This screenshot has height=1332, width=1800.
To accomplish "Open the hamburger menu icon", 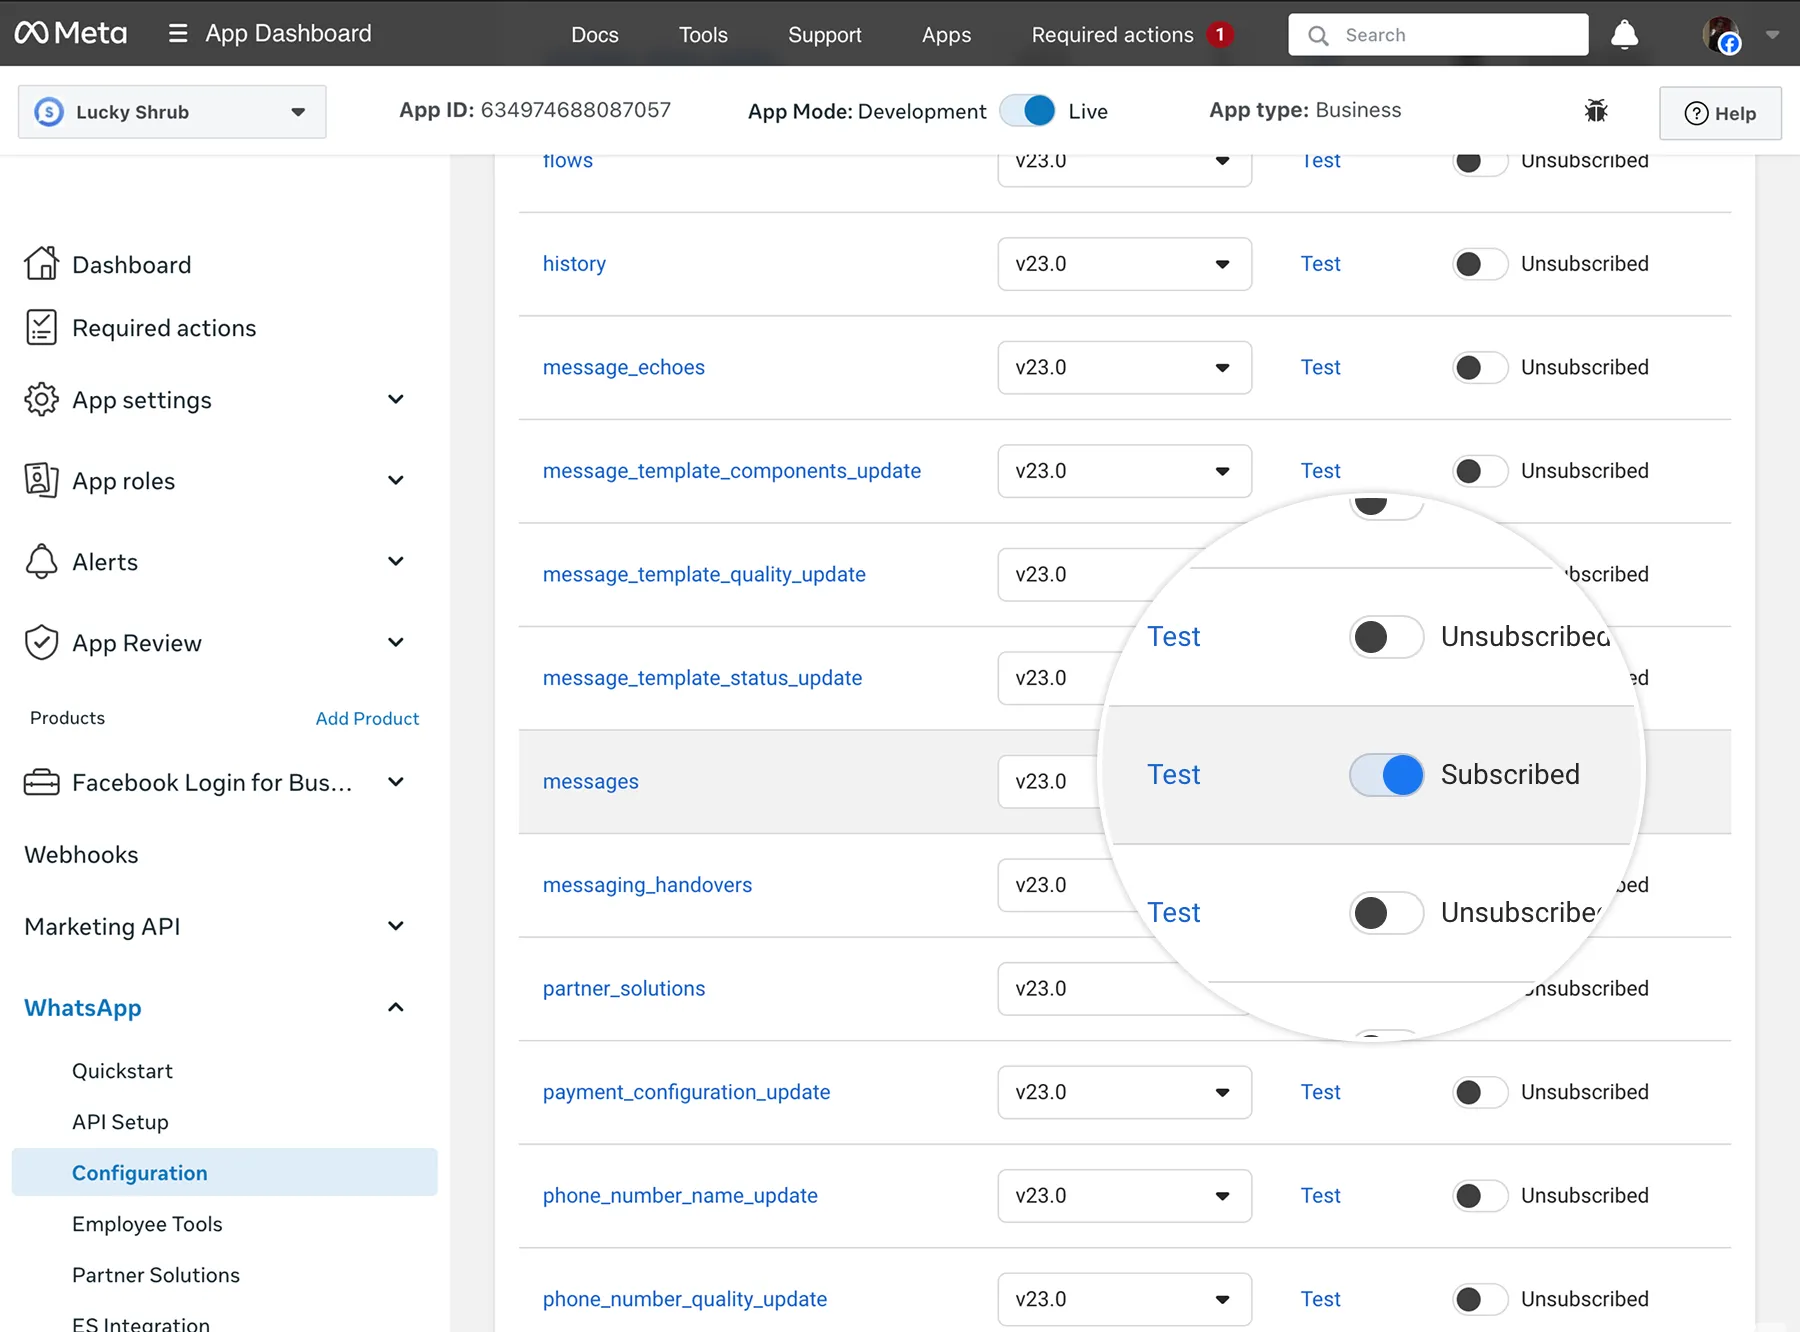I will click(178, 34).
